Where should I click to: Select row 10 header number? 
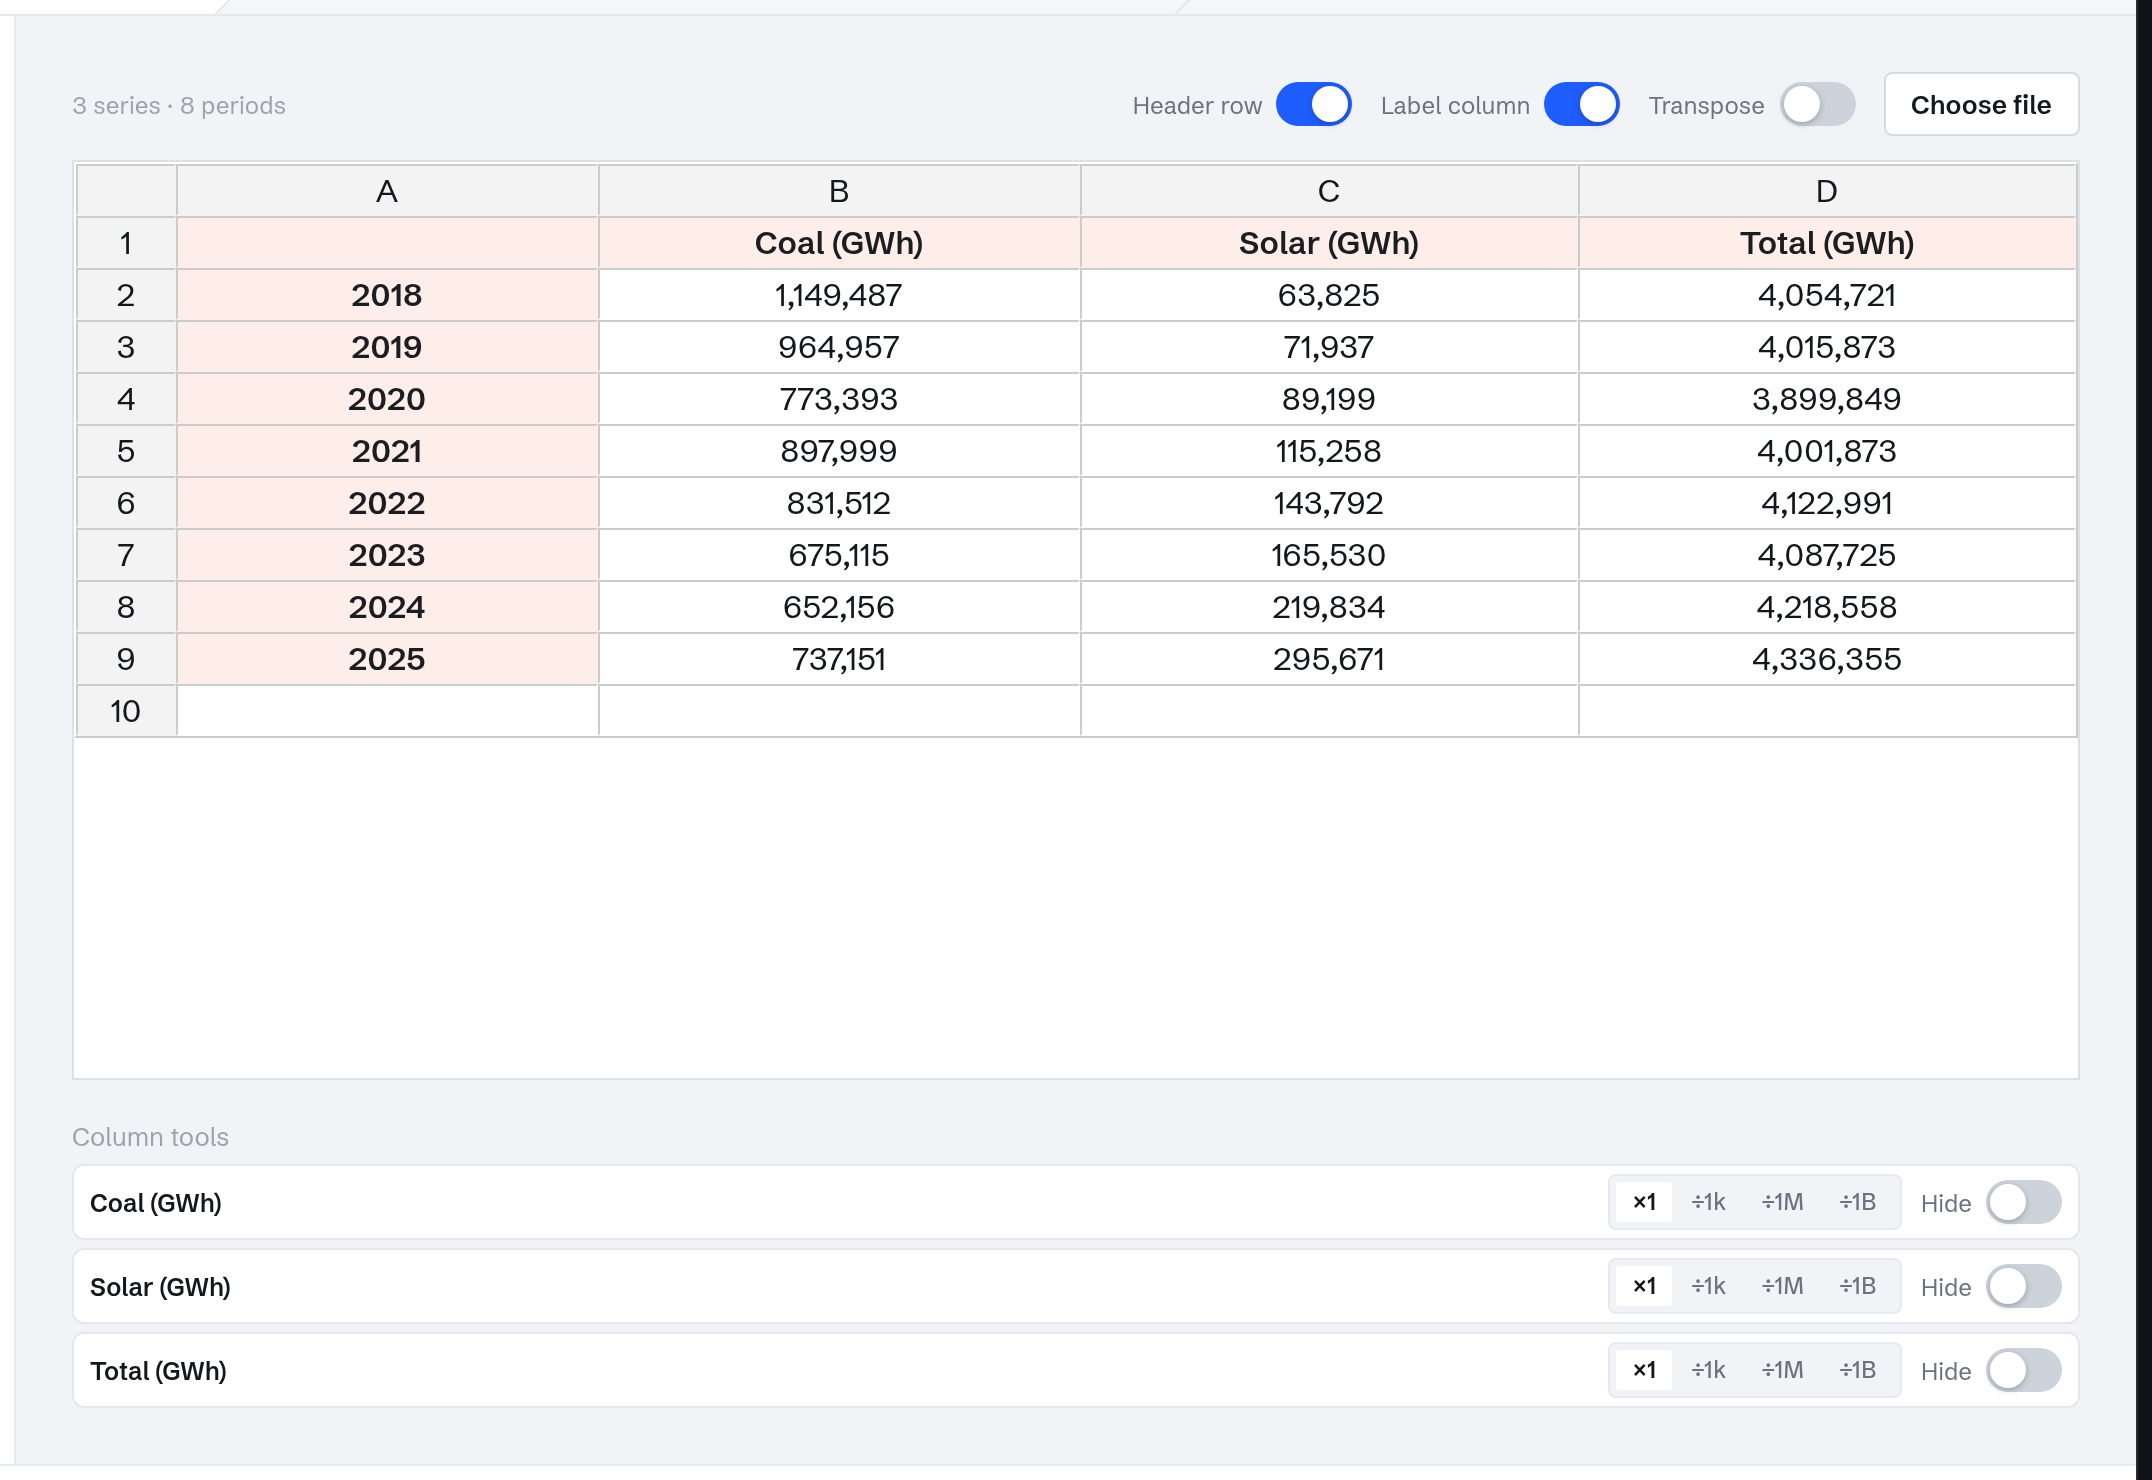tap(126, 711)
